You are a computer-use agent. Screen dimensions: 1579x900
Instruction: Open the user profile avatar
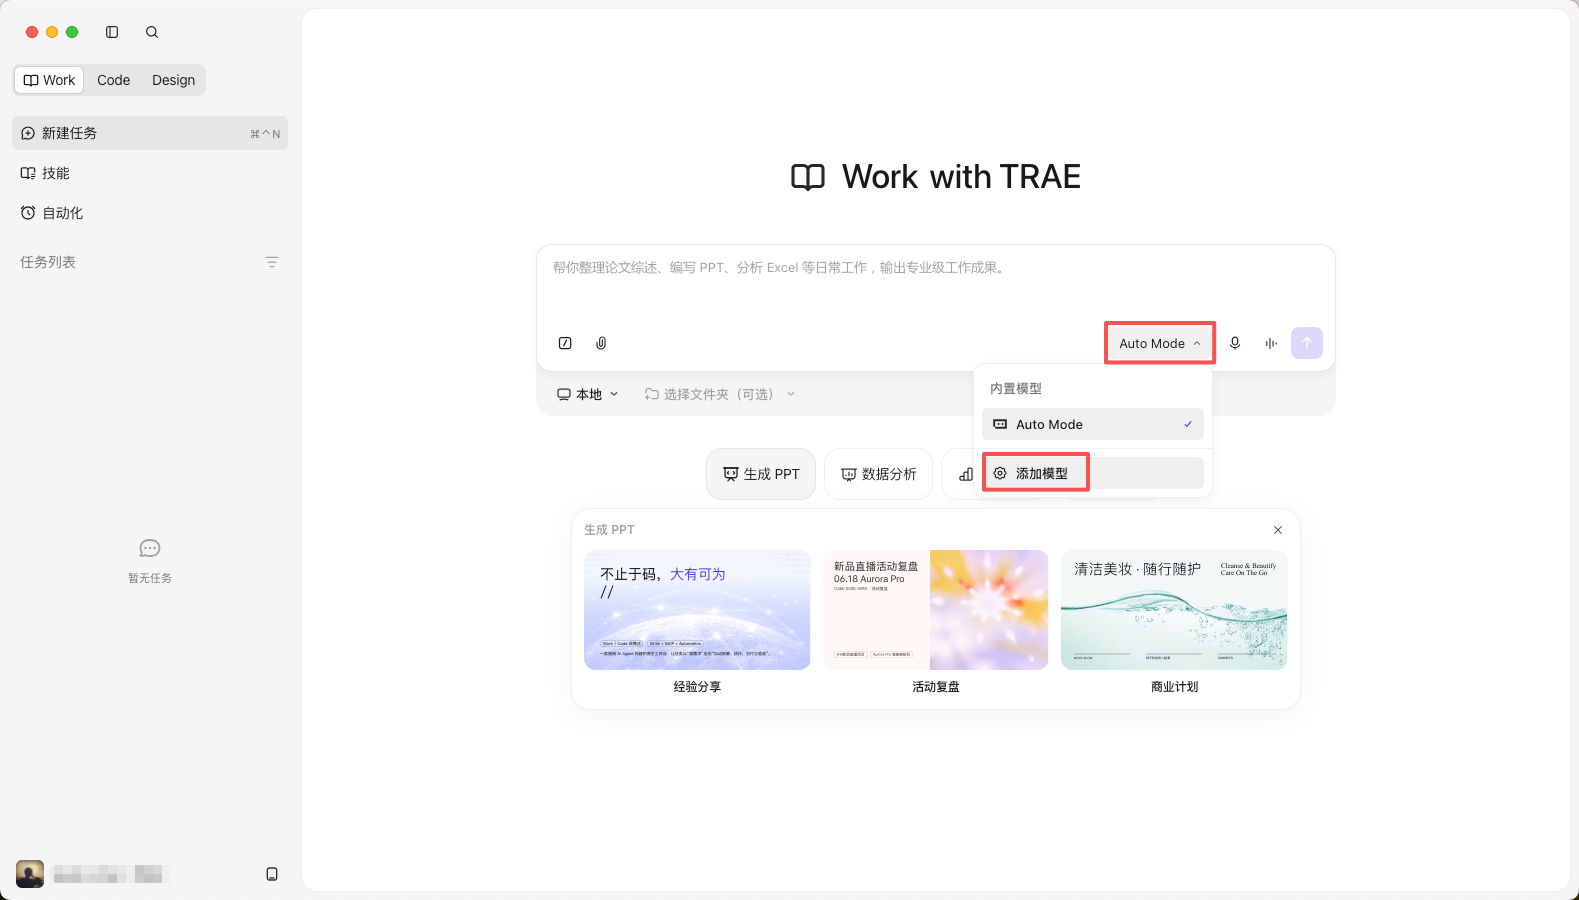[x=30, y=874]
